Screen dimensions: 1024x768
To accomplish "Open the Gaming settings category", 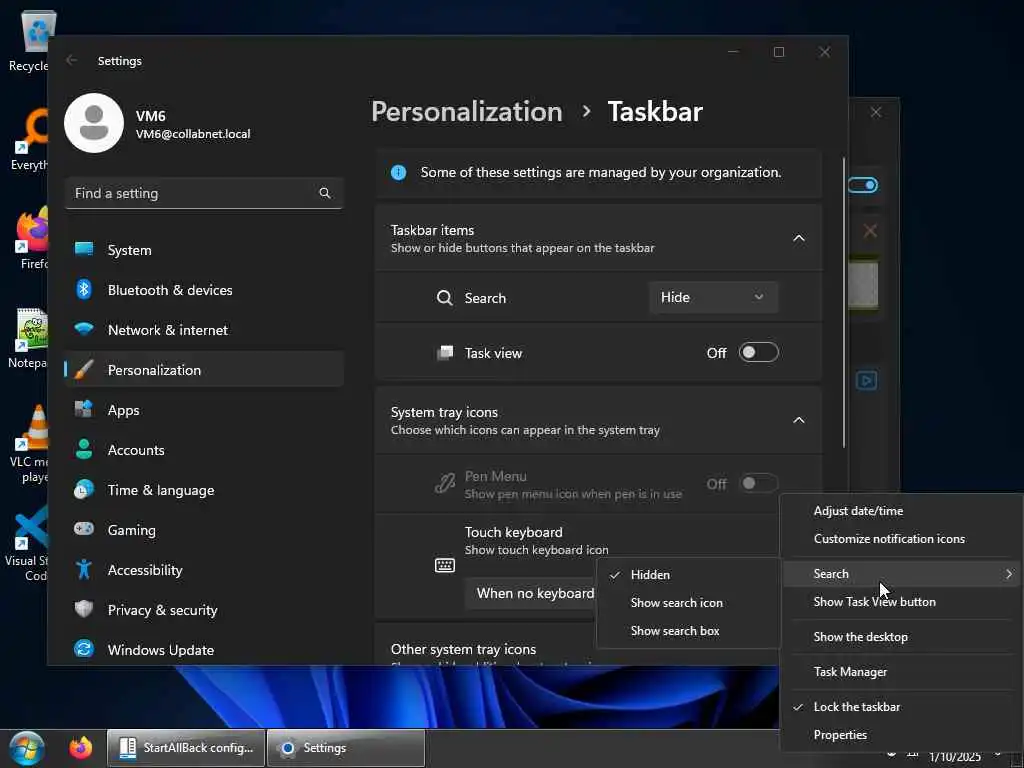I will 204,530.
